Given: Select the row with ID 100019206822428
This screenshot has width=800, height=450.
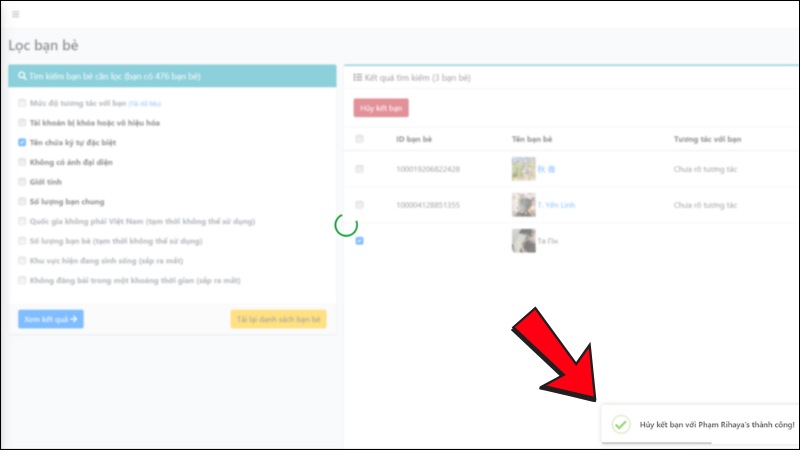Looking at the screenshot, I should (x=360, y=169).
